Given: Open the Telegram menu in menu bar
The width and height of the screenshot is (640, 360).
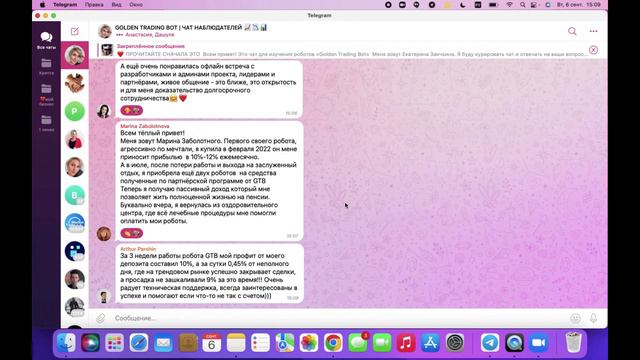Looking at the screenshot, I should pos(65,4).
